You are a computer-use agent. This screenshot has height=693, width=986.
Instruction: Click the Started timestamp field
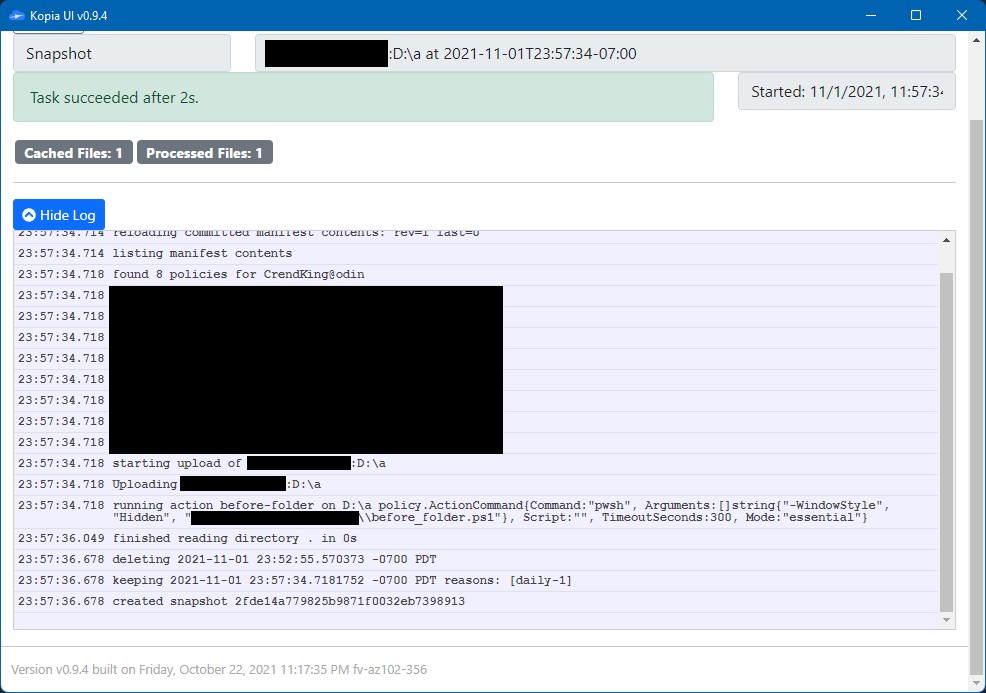click(846, 90)
